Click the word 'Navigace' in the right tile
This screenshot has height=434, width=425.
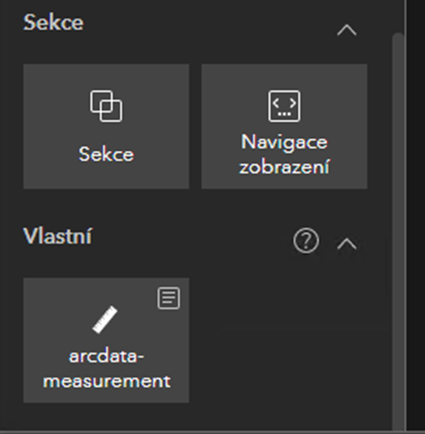click(284, 142)
